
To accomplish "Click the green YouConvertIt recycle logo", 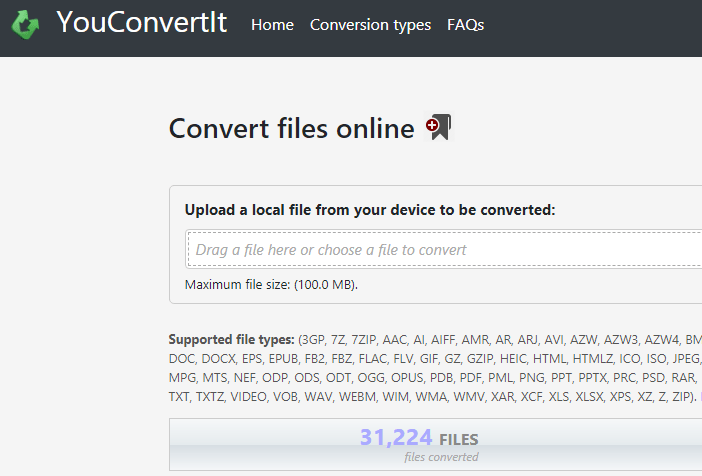I will pos(25,24).
